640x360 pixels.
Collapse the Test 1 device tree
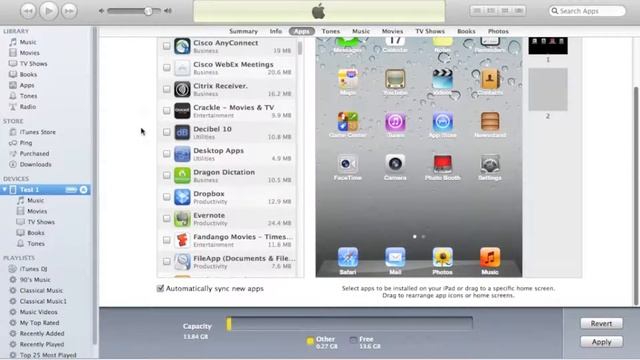[4, 190]
